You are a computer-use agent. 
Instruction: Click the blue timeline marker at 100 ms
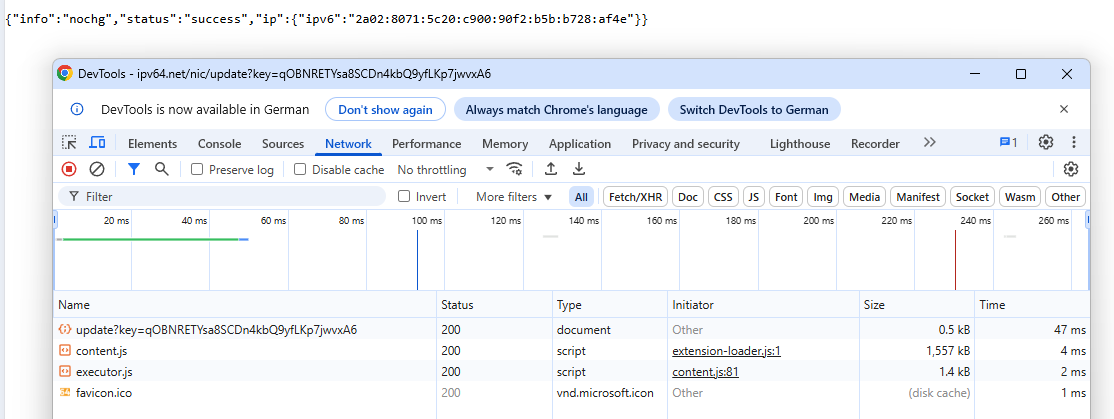(x=417, y=260)
